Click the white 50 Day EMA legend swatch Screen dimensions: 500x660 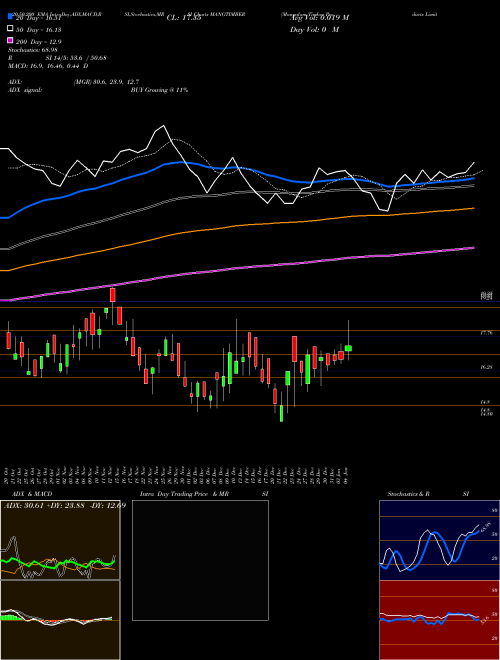tap(10, 29)
